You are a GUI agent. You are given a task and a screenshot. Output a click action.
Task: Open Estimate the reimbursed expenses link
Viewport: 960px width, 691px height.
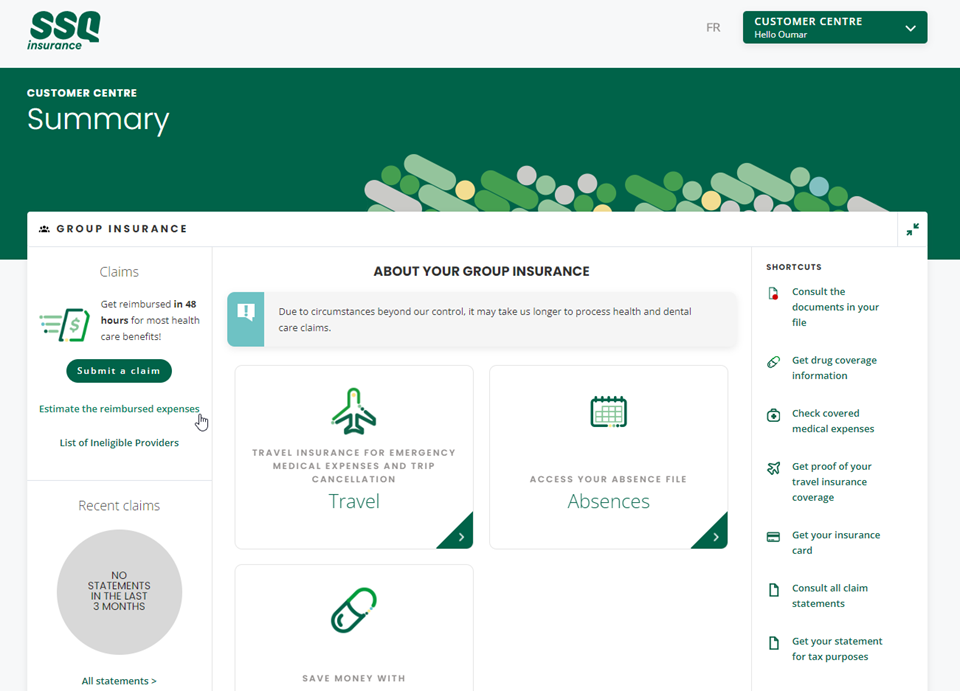[119, 409]
